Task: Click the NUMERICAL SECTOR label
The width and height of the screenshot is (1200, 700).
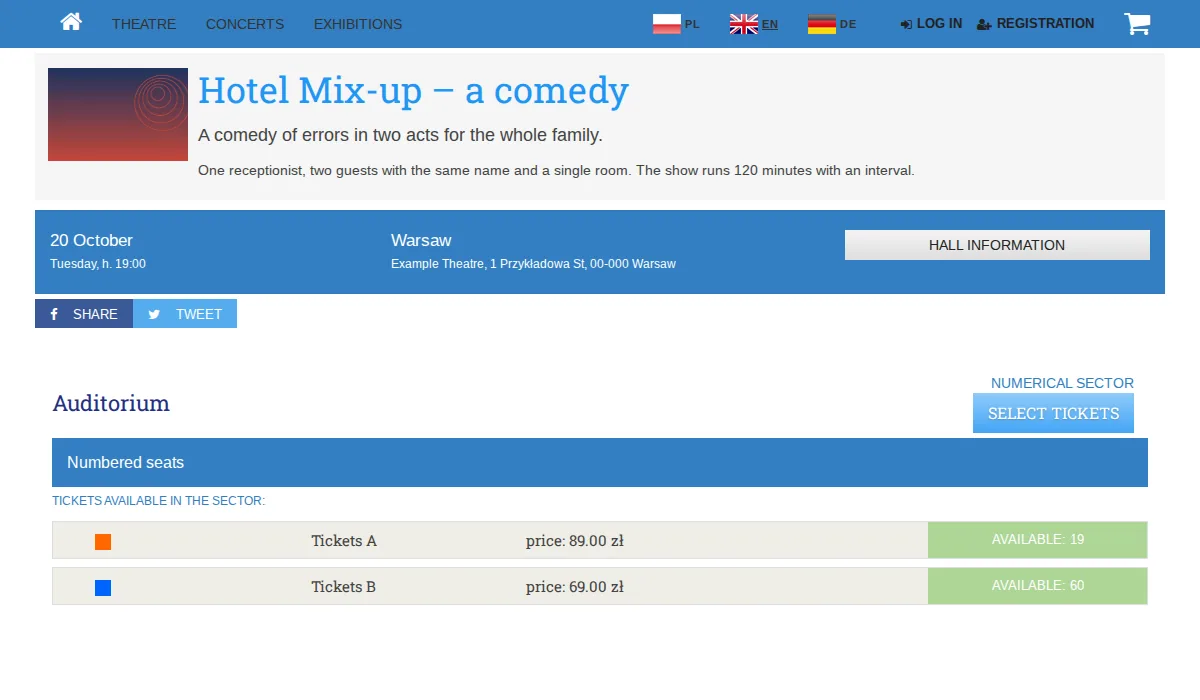Action: pyautogui.click(x=1062, y=383)
